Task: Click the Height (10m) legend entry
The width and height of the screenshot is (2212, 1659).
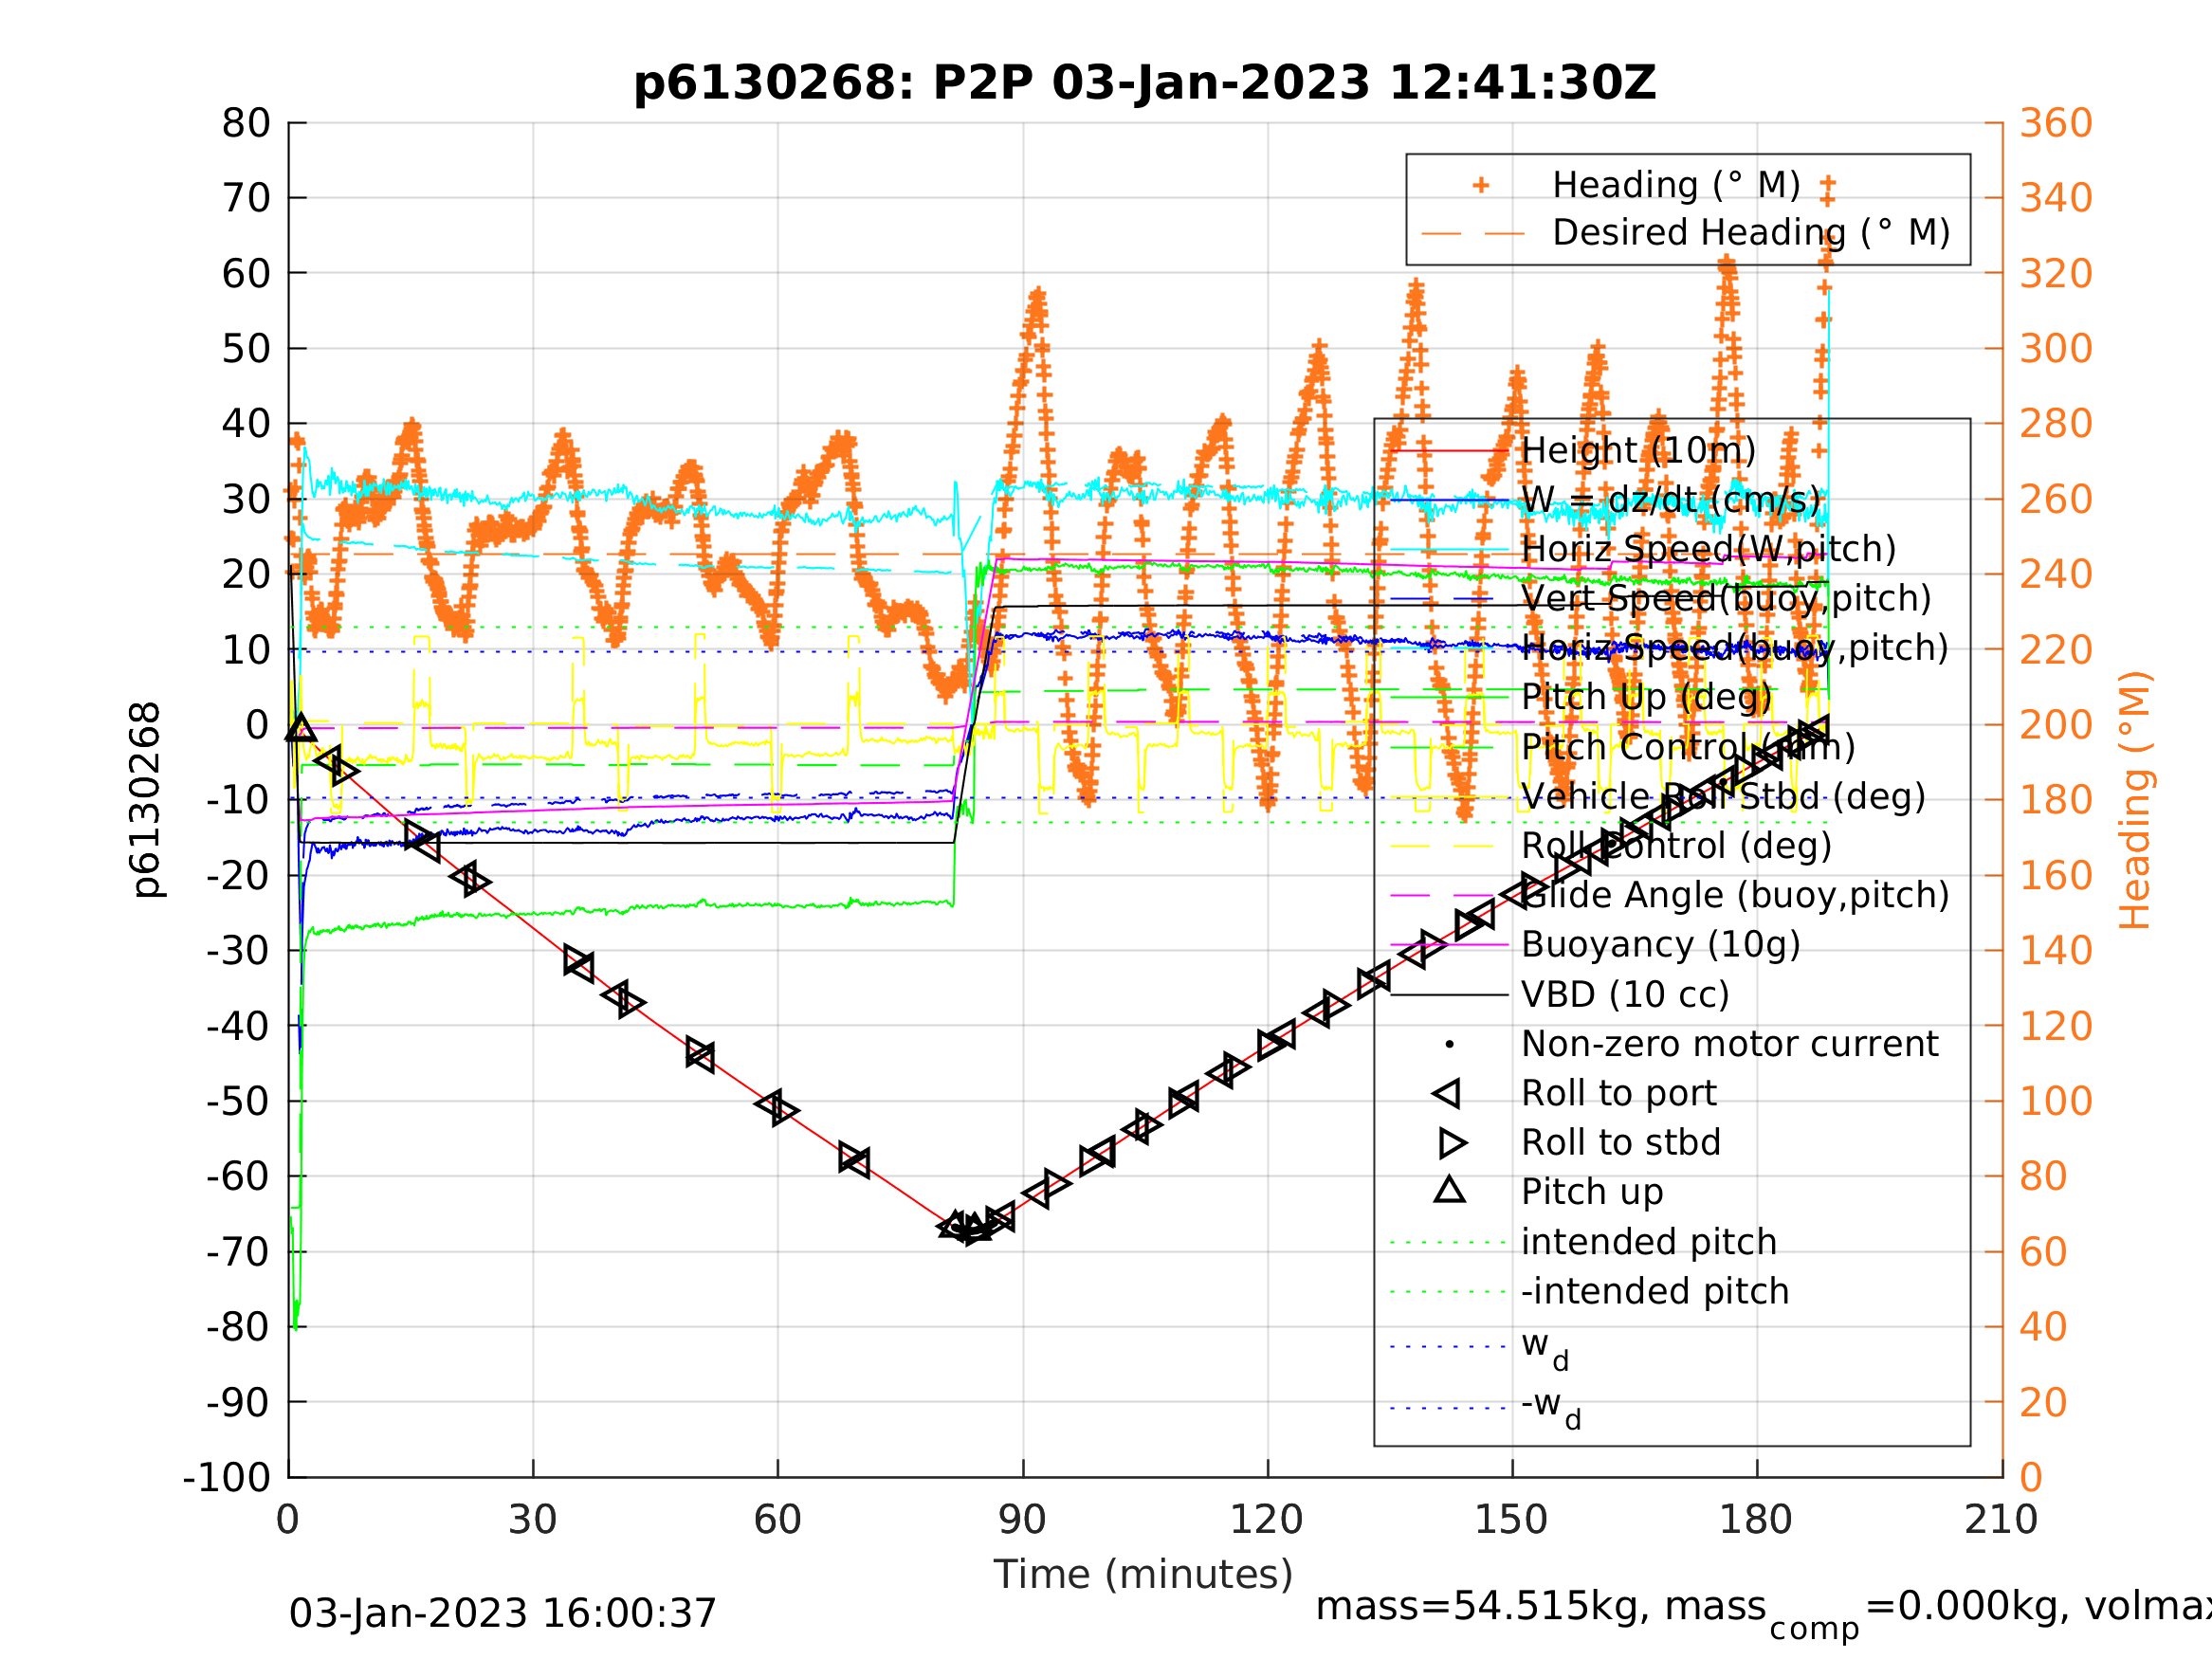Action: pos(1638,451)
